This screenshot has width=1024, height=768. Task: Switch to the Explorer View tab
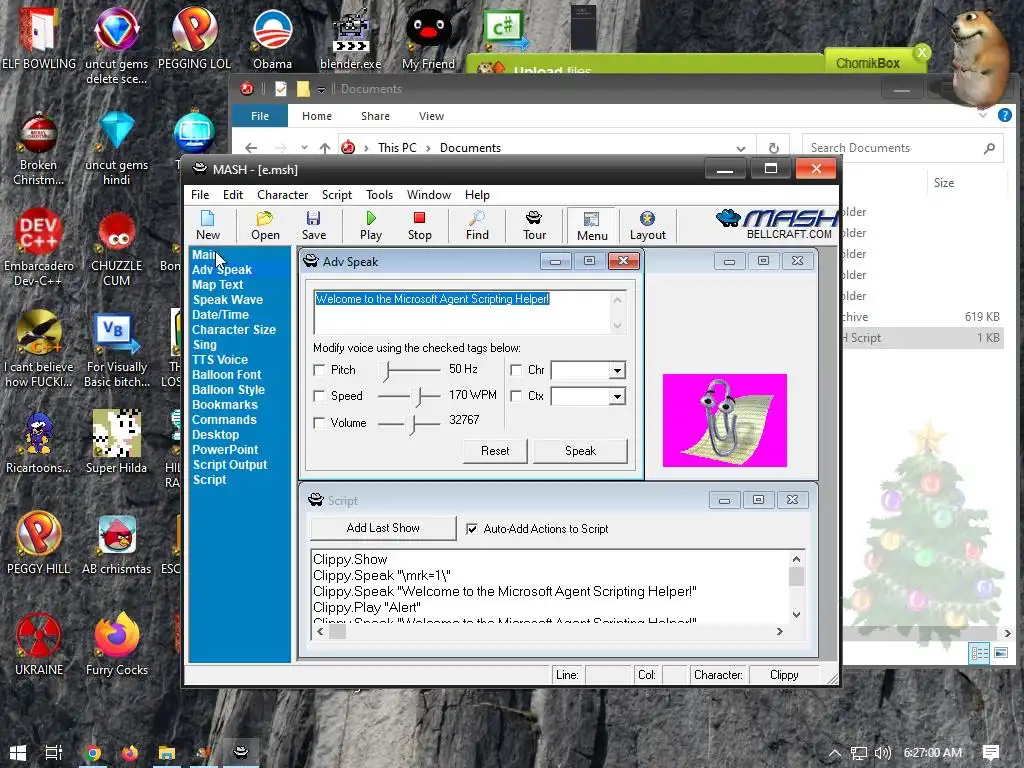click(x=431, y=116)
